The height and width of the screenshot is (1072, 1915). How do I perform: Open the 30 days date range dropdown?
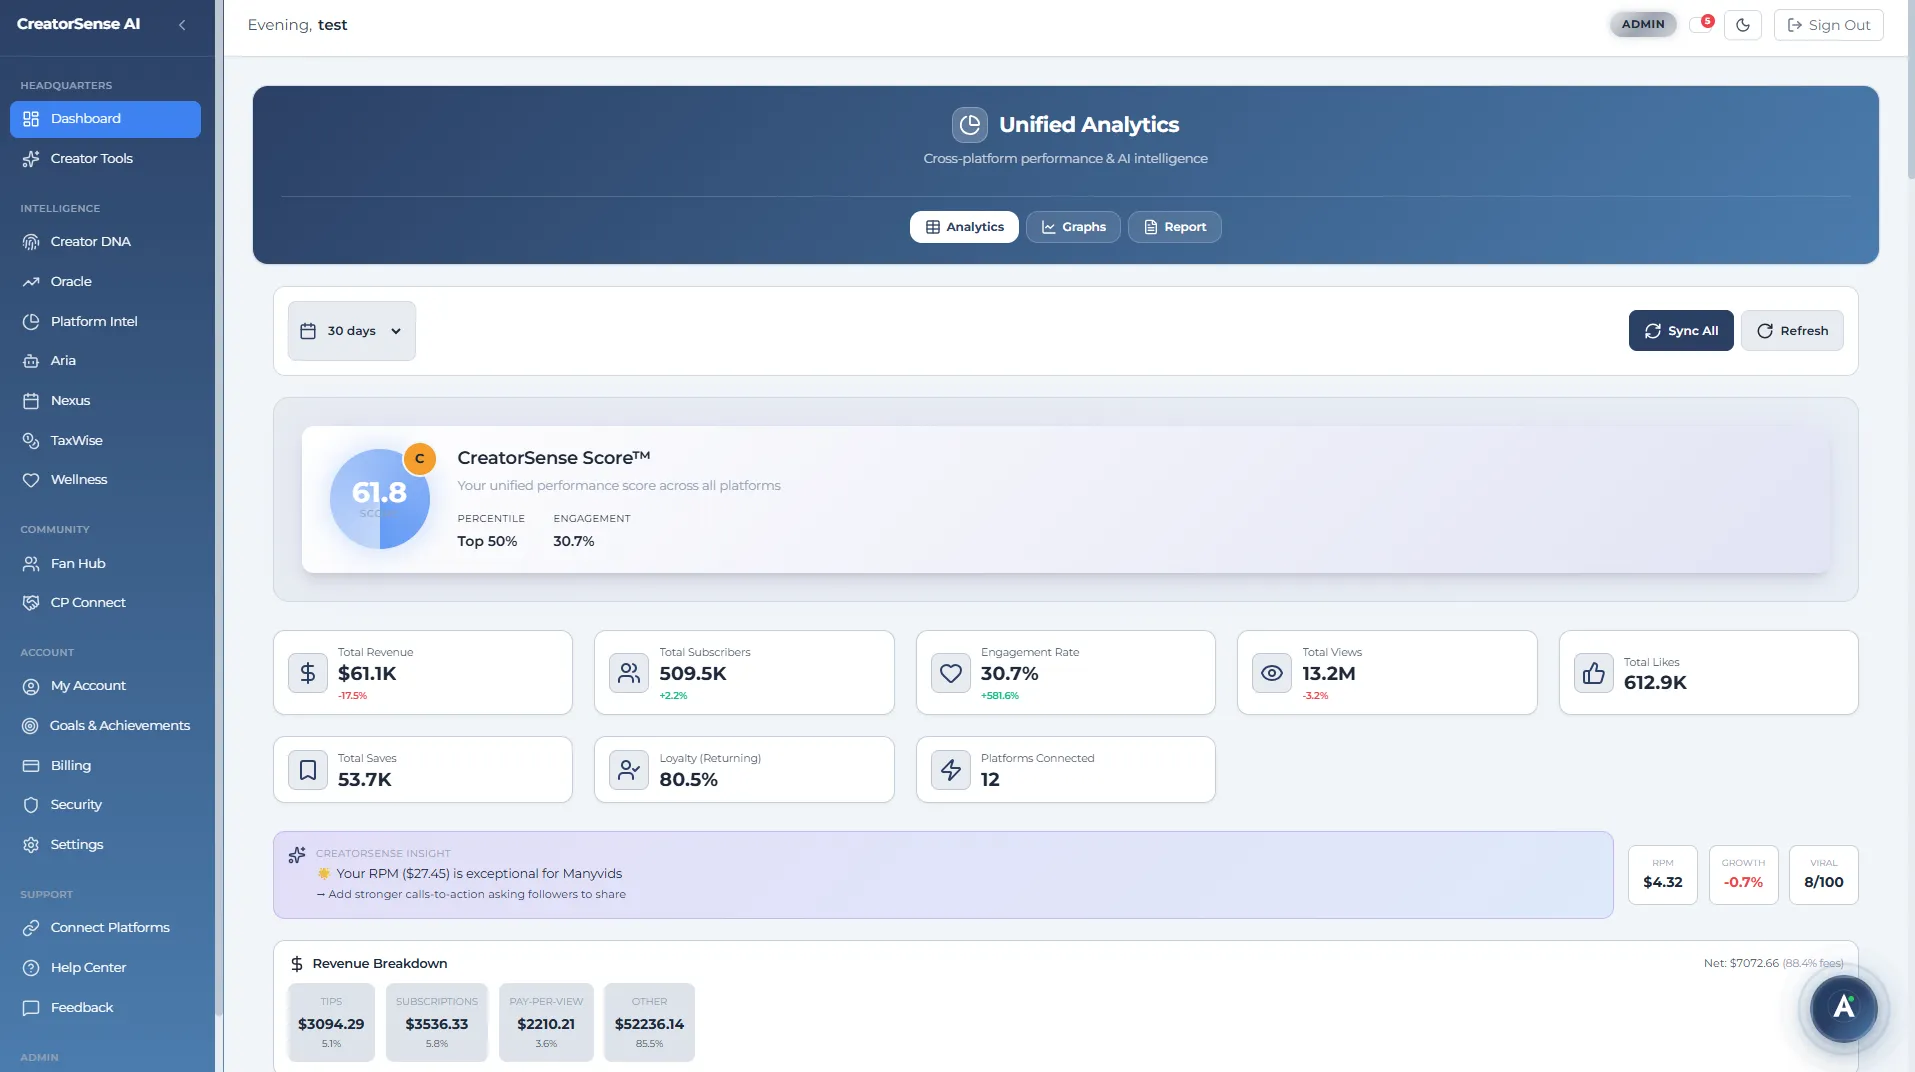tap(351, 330)
